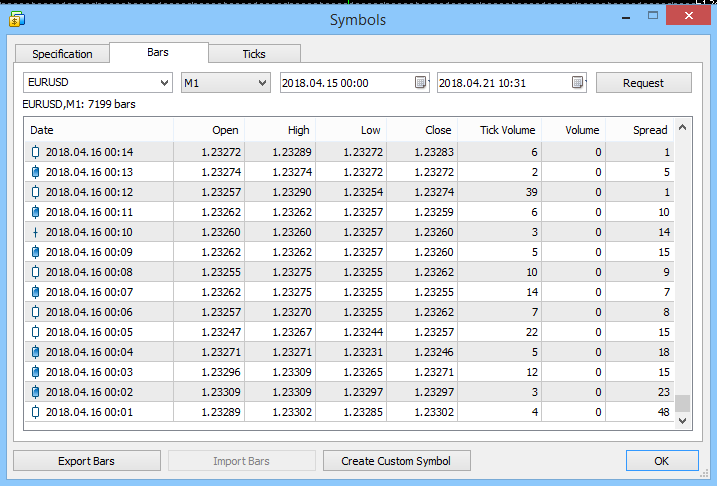Click the table scrollbar thumb
The height and width of the screenshot is (486, 717).
pos(683,403)
